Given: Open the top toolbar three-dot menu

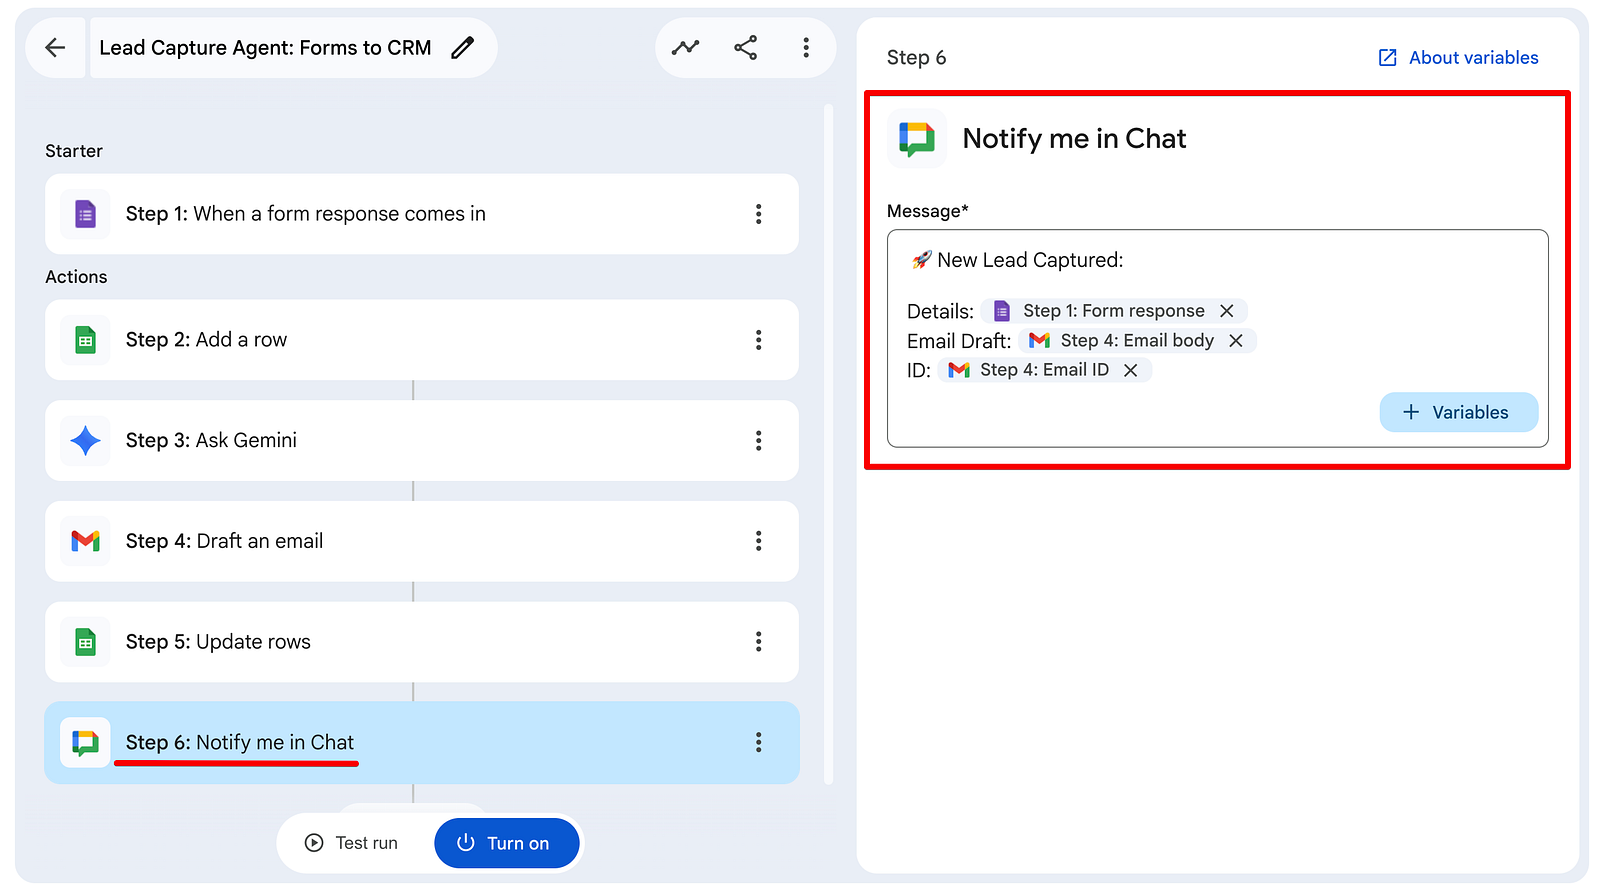Looking at the screenshot, I should (x=806, y=47).
